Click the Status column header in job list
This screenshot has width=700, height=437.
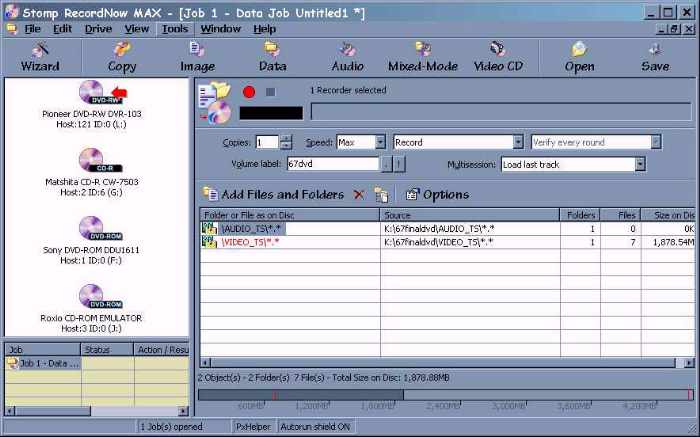pos(107,350)
